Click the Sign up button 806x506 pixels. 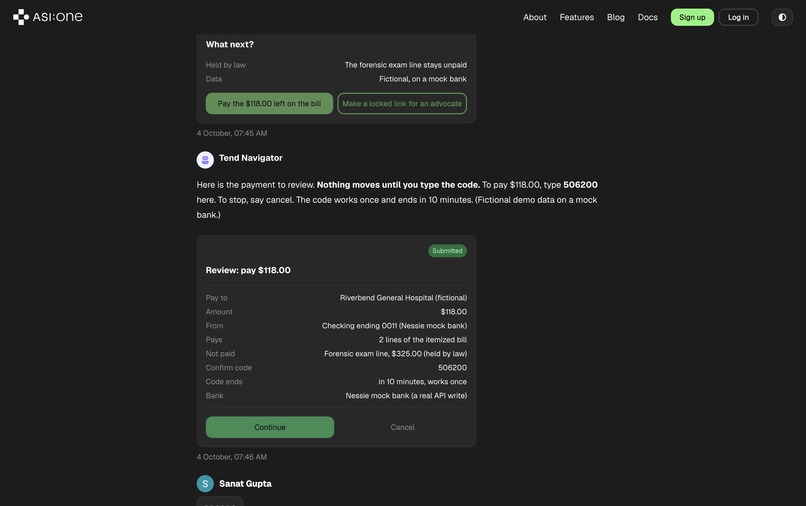pyautogui.click(x=692, y=17)
